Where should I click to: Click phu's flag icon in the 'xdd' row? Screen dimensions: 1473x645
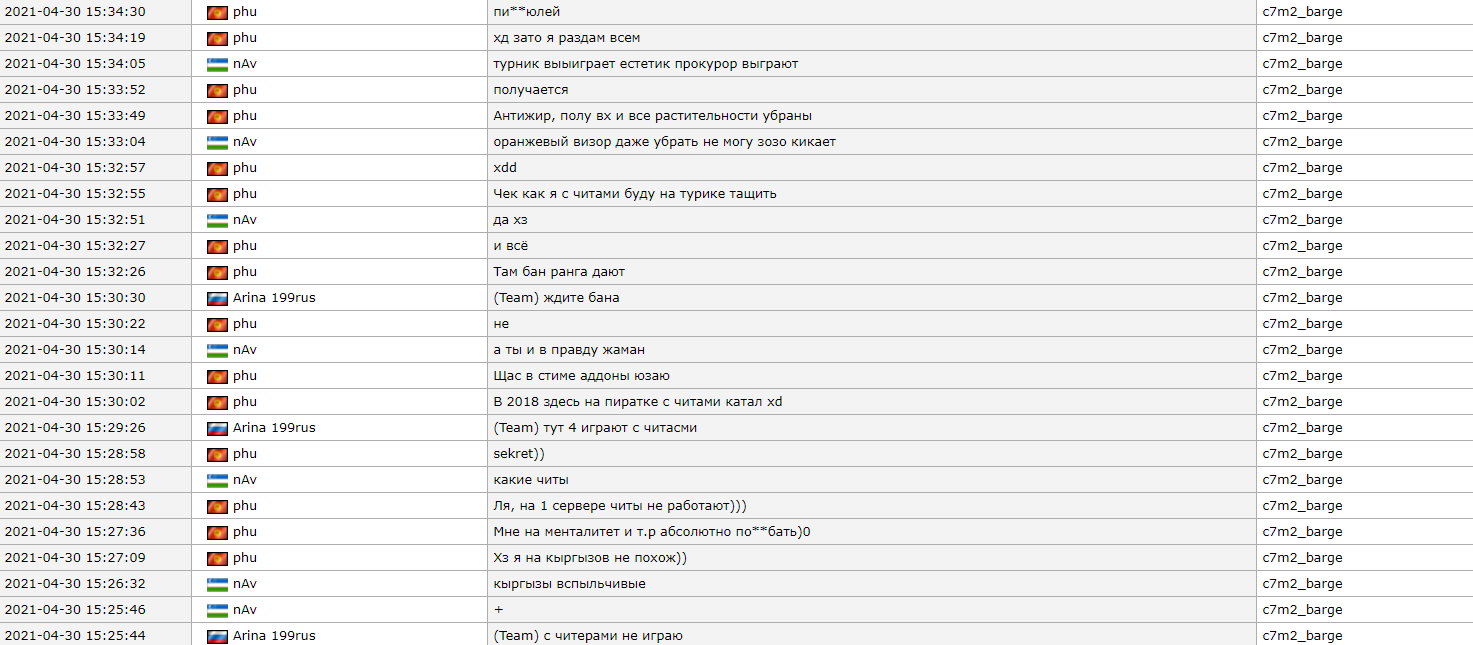click(217, 168)
